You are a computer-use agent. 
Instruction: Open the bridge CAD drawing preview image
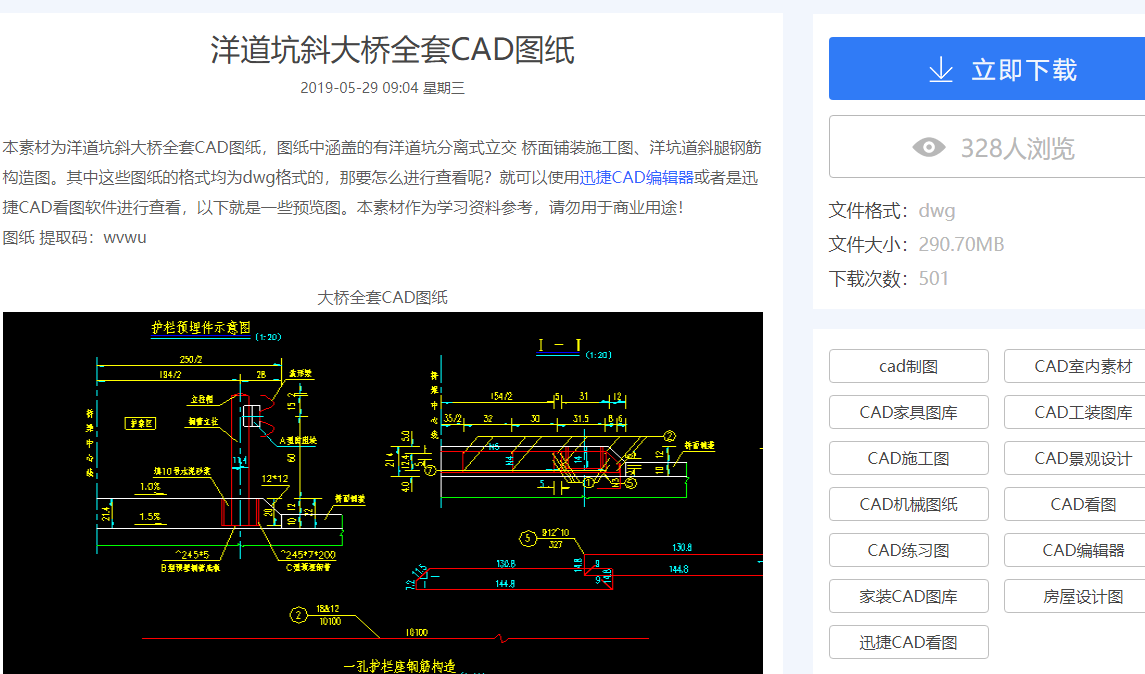382,492
